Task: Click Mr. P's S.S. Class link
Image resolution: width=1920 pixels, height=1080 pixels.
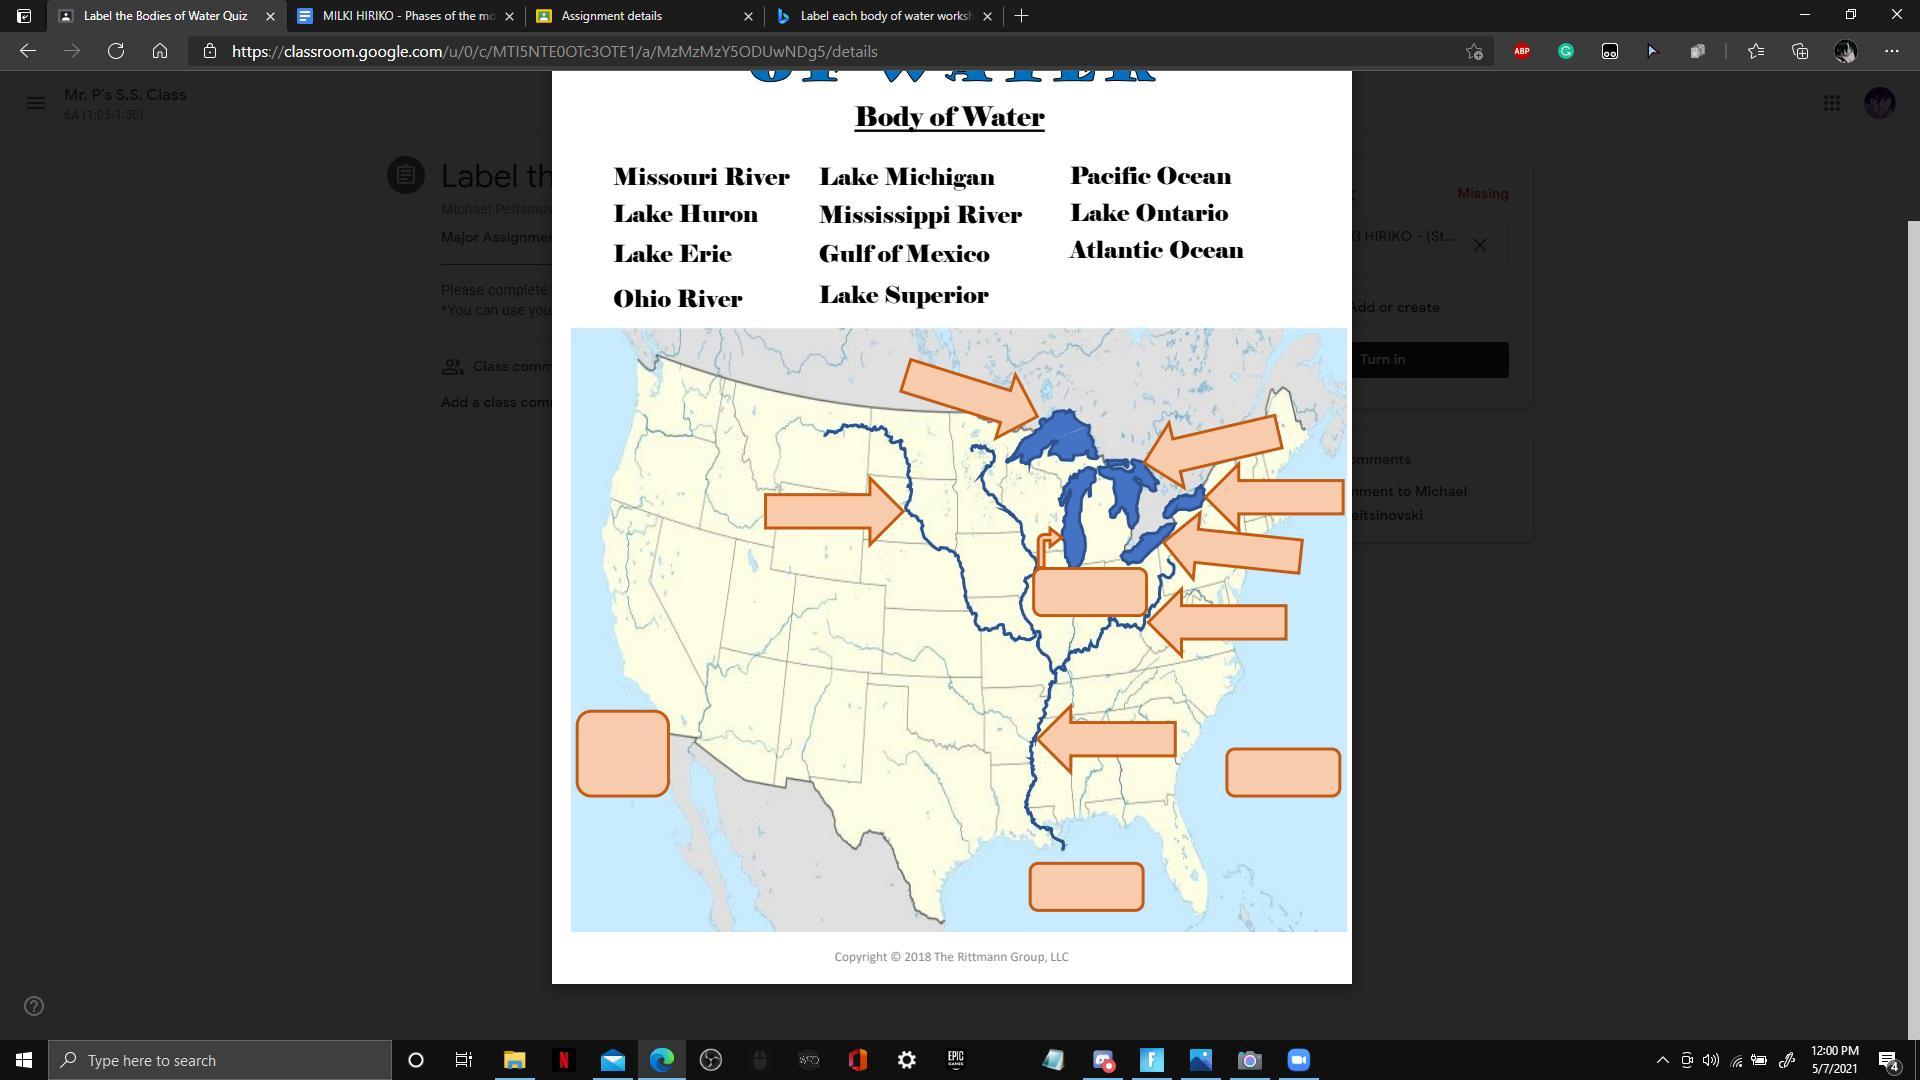Action: point(125,95)
